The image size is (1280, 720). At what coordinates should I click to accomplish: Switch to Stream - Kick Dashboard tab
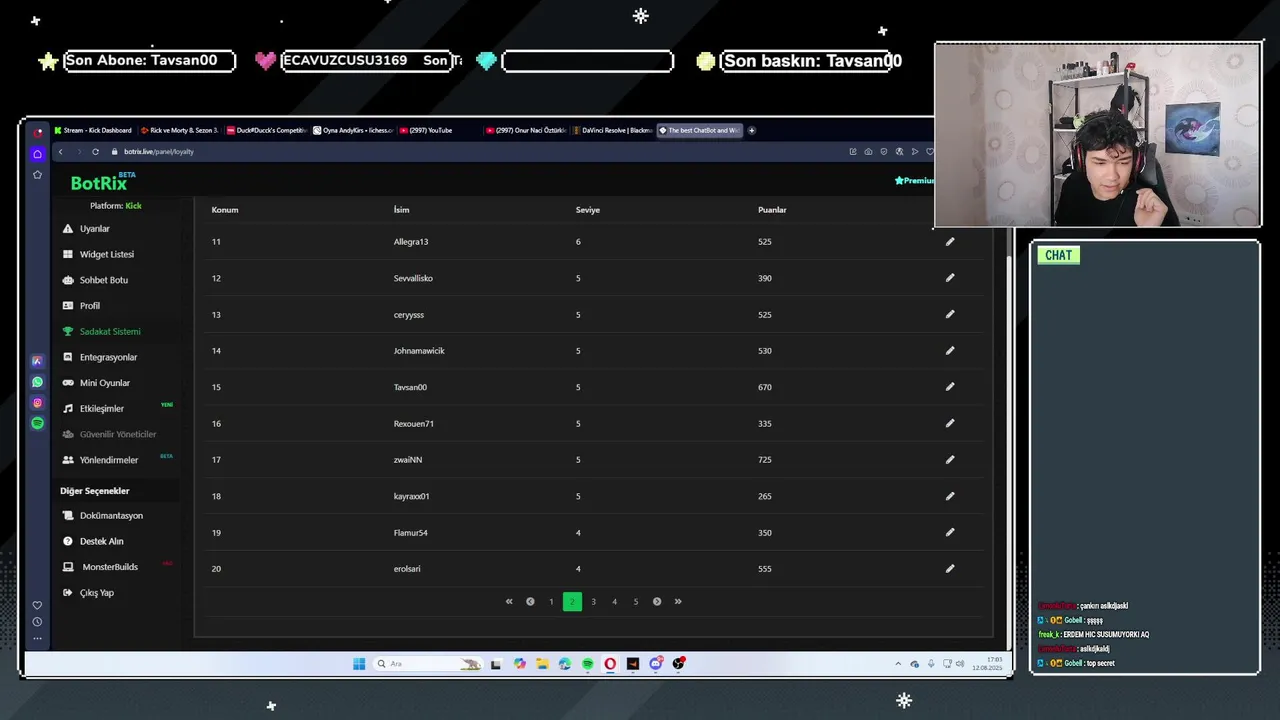93,130
